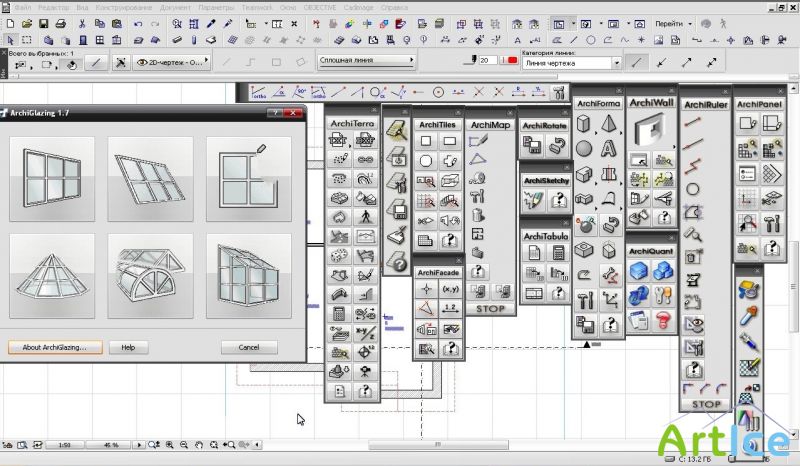Click the Help button in ArchiGlazing dialog
The height and width of the screenshot is (466, 800).
[128, 347]
